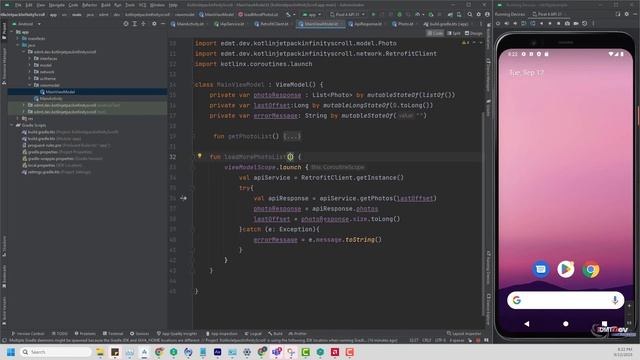Click the Collapse All icon in Project panel
Viewport: 640px width, 360px height.
tap(143, 24)
